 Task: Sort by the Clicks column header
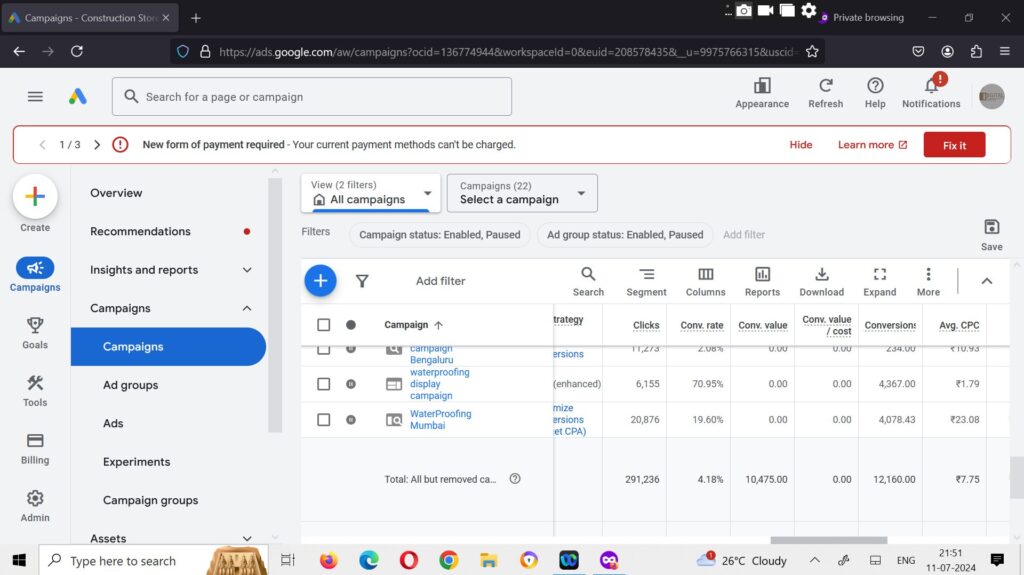[x=646, y=325]
